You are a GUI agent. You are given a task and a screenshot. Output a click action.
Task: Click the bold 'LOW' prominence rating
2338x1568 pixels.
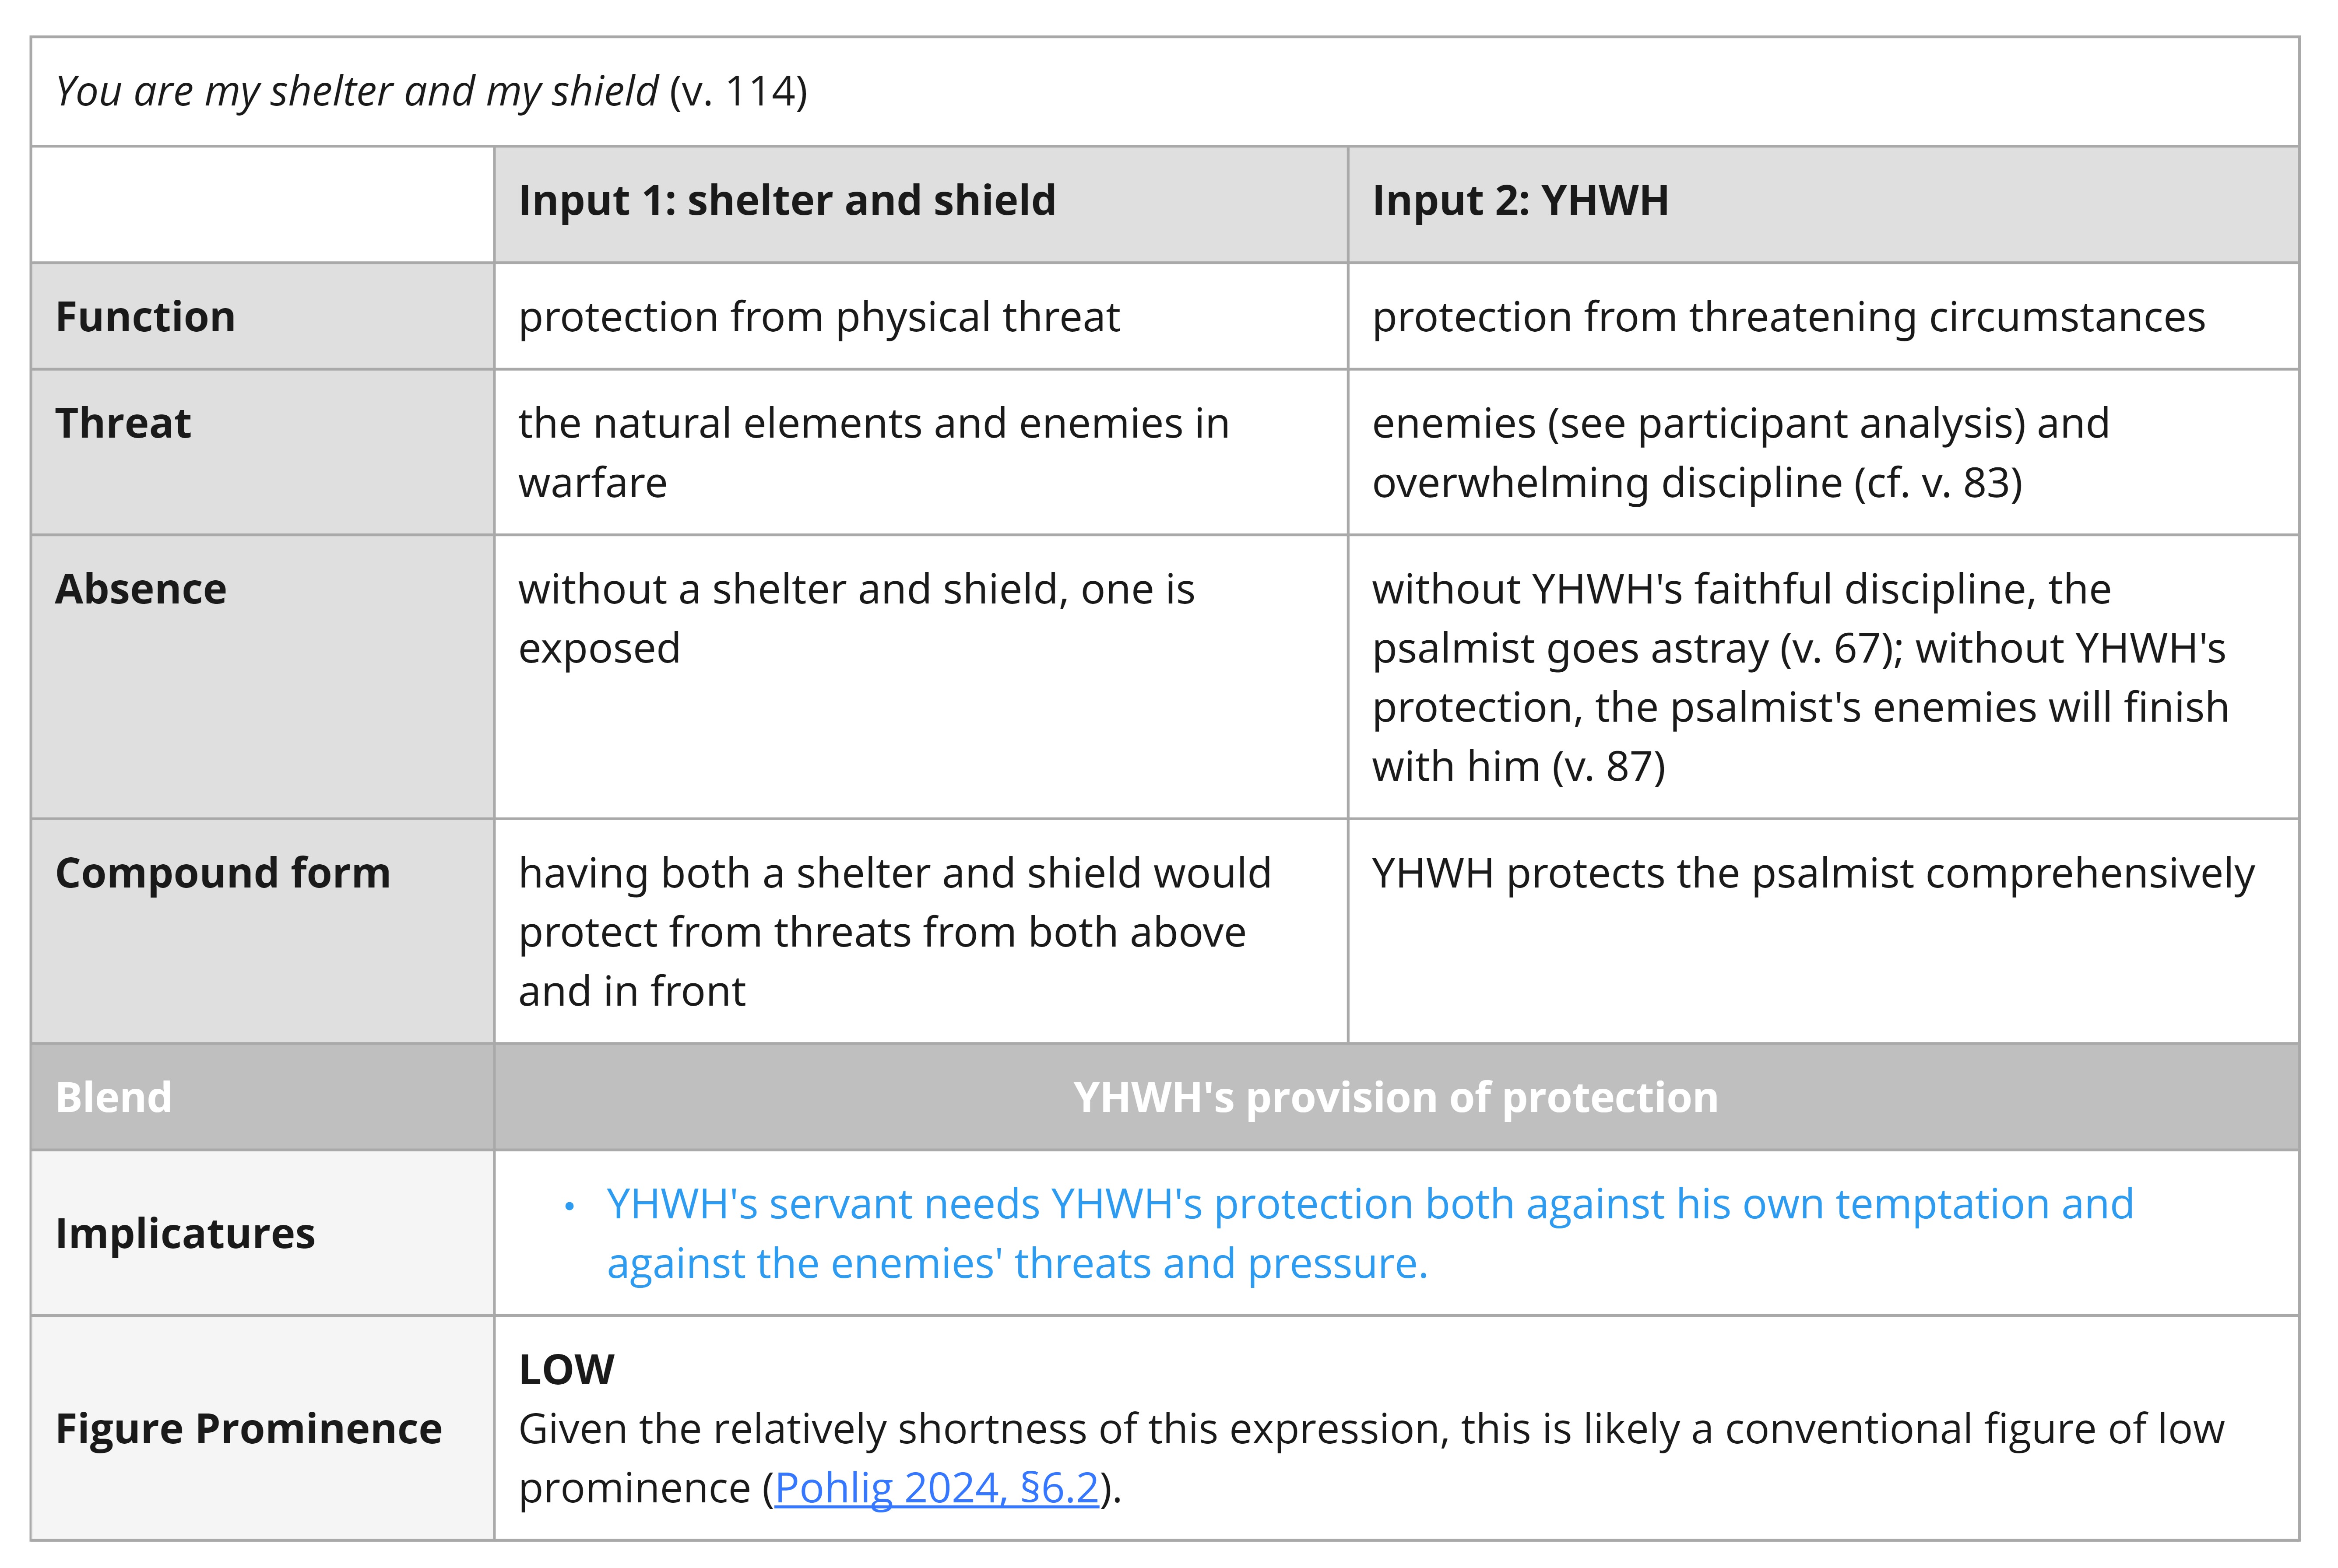tap(566, 1370)
